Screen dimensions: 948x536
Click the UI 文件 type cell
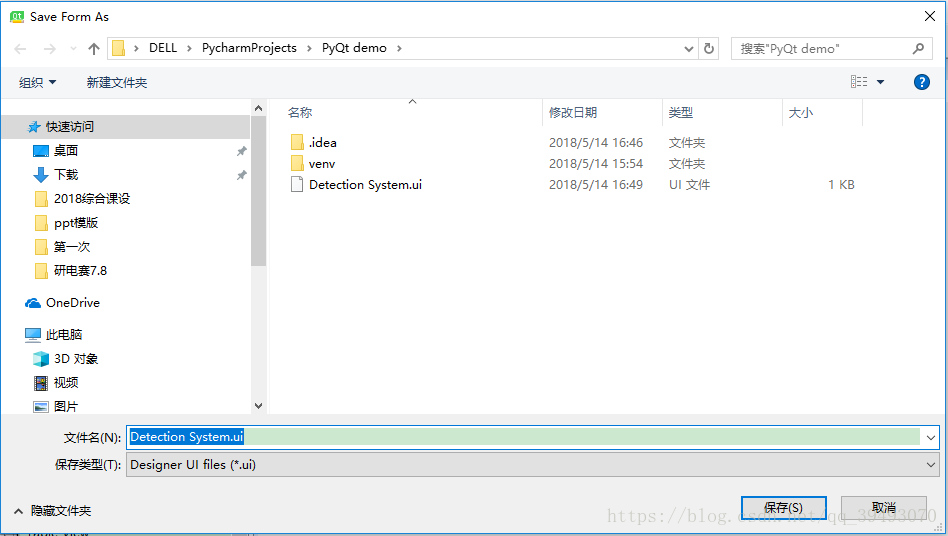click(x=689, y=185)
